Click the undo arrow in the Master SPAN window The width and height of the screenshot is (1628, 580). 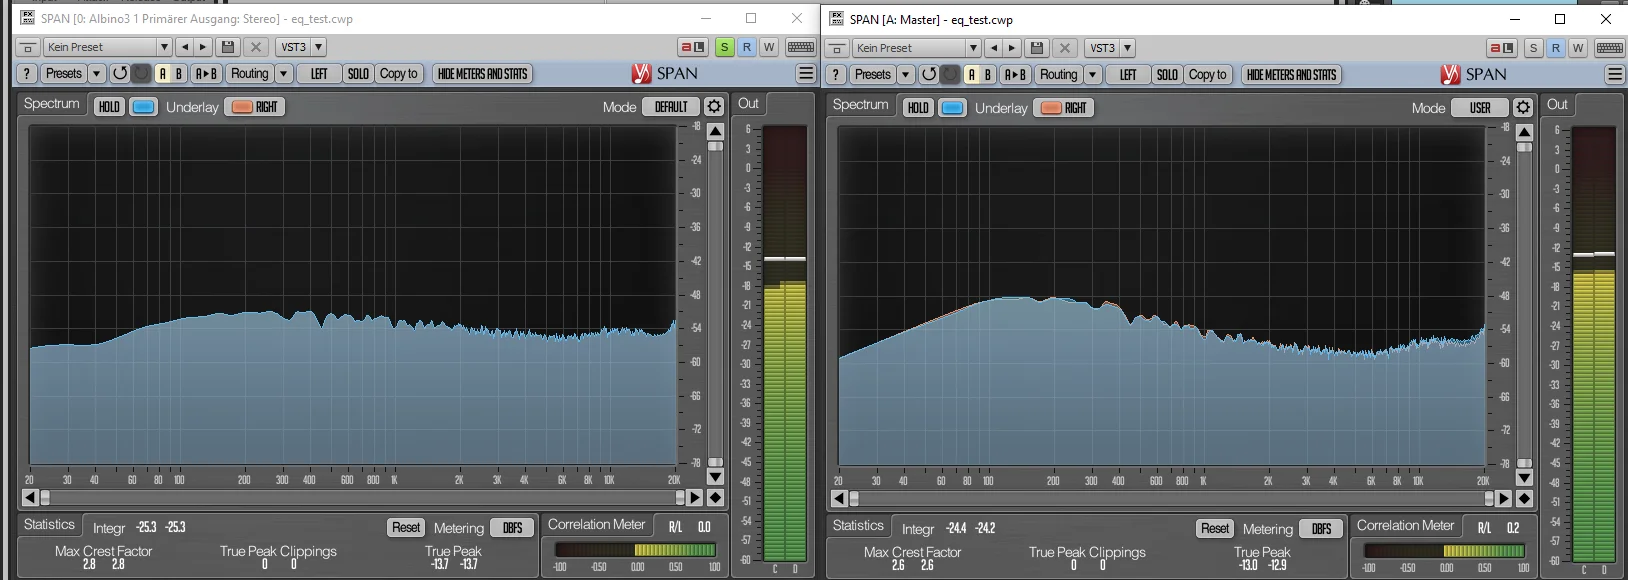pos(929,74)
